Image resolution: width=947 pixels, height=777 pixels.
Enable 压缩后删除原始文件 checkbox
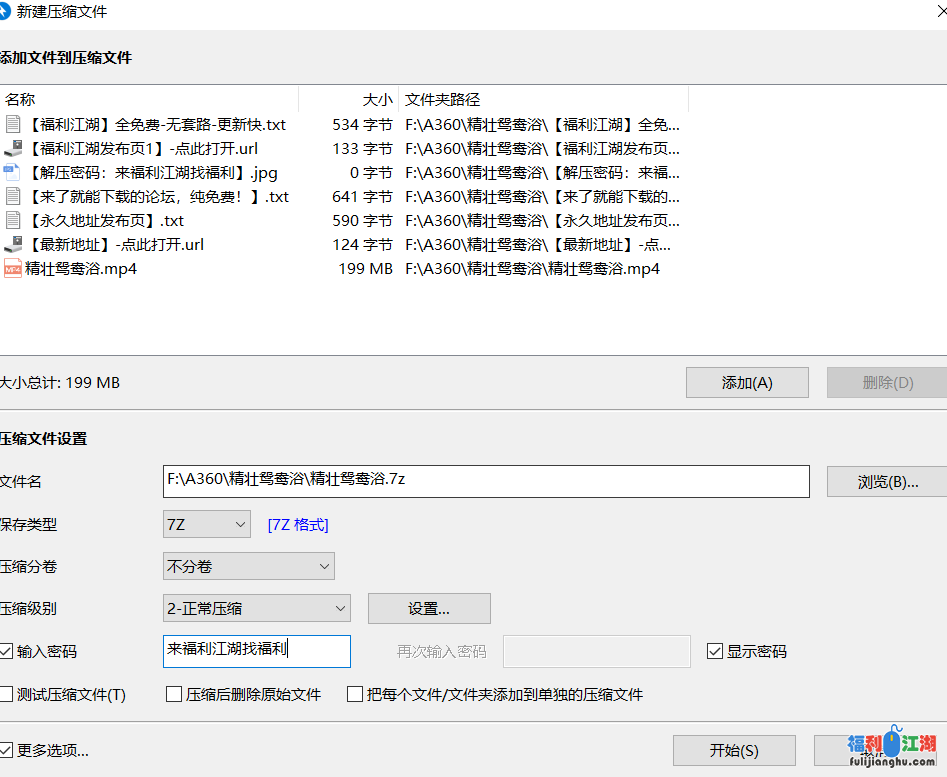pos(174,694)
